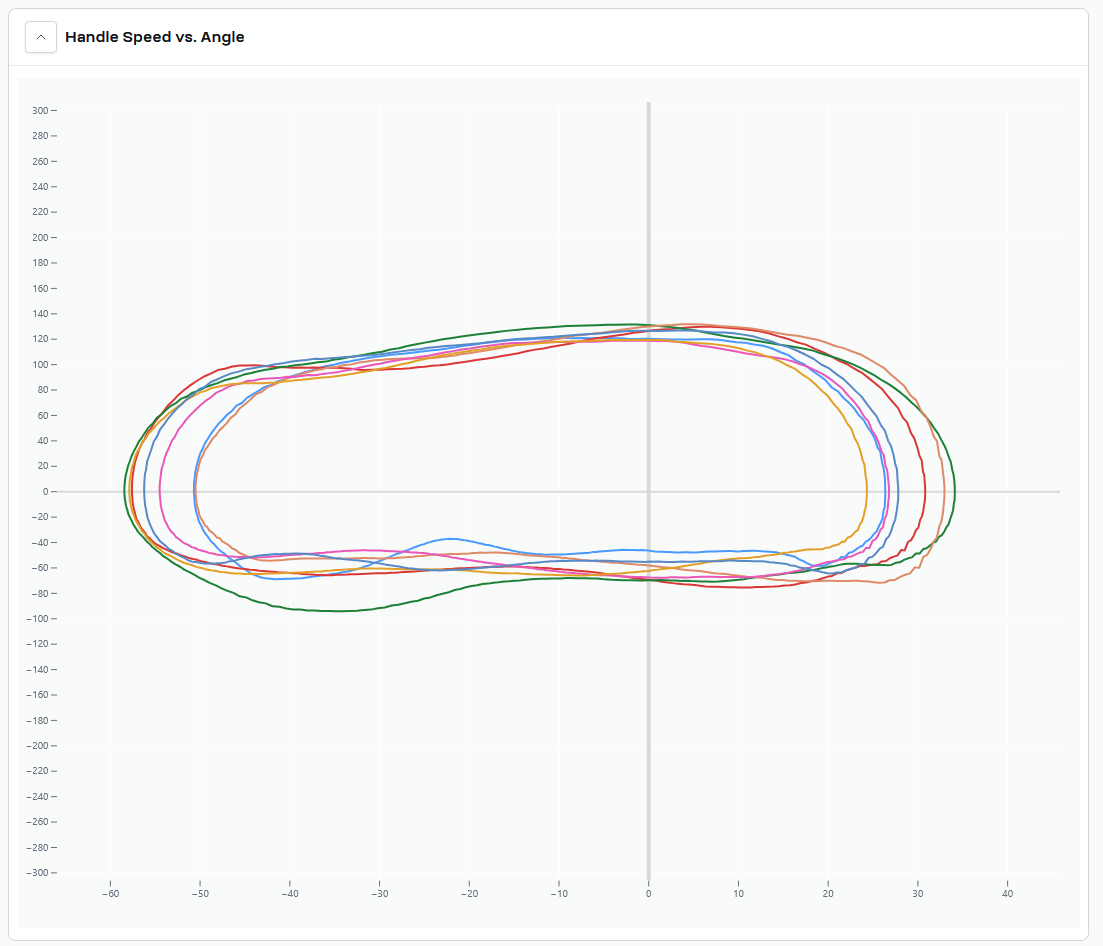Select the -30 x-axis tick label

coord(379,894)
